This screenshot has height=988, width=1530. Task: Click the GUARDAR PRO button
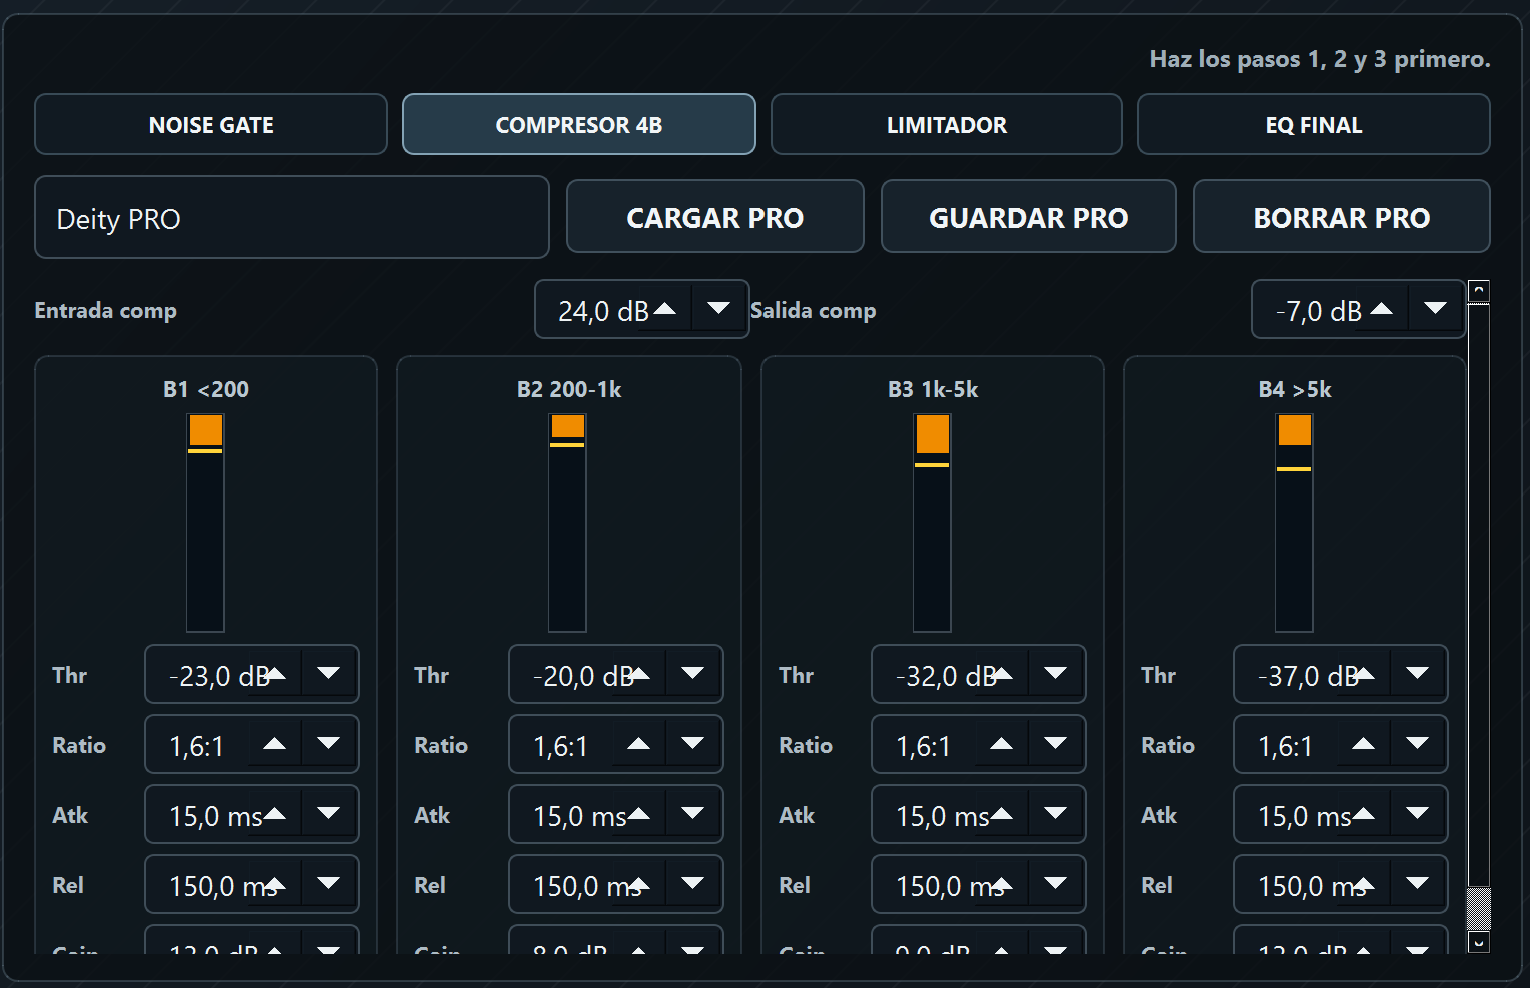[x=1029, y=217]
